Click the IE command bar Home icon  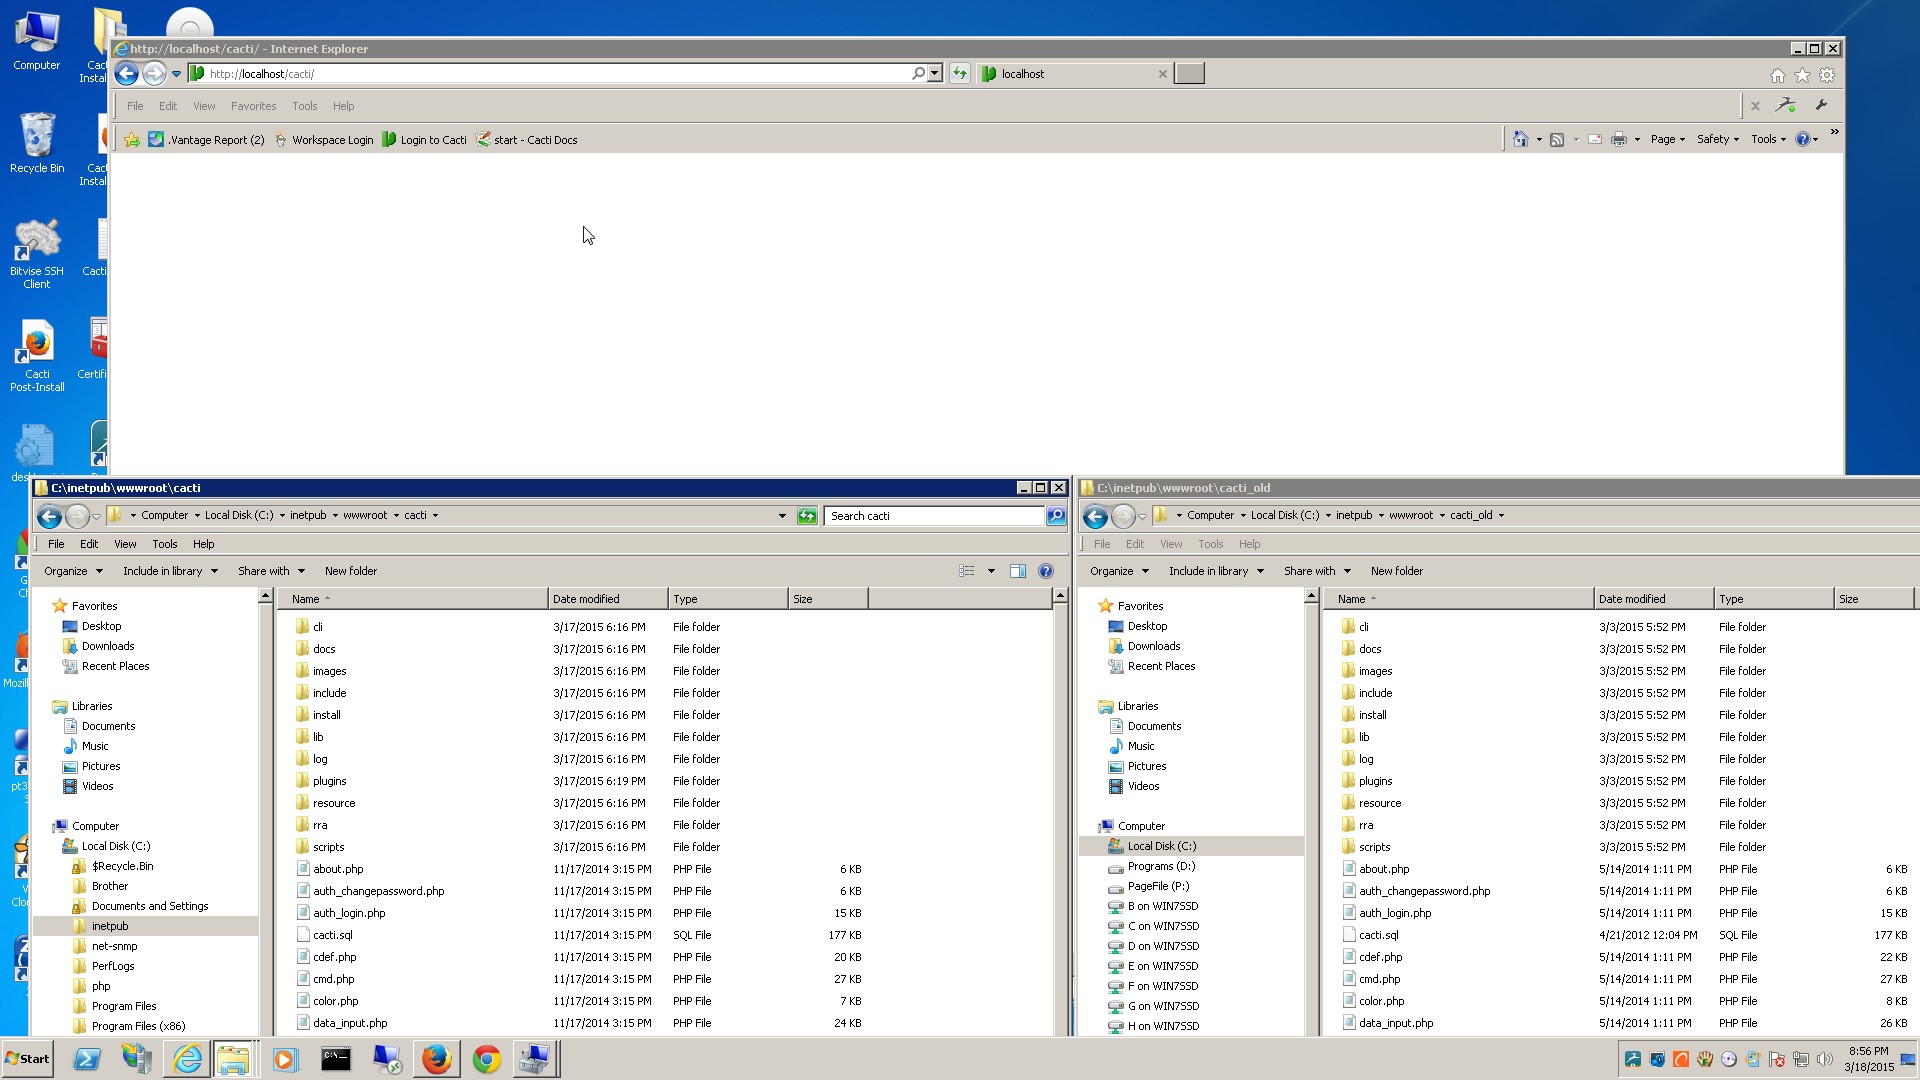coord(1520,139)
